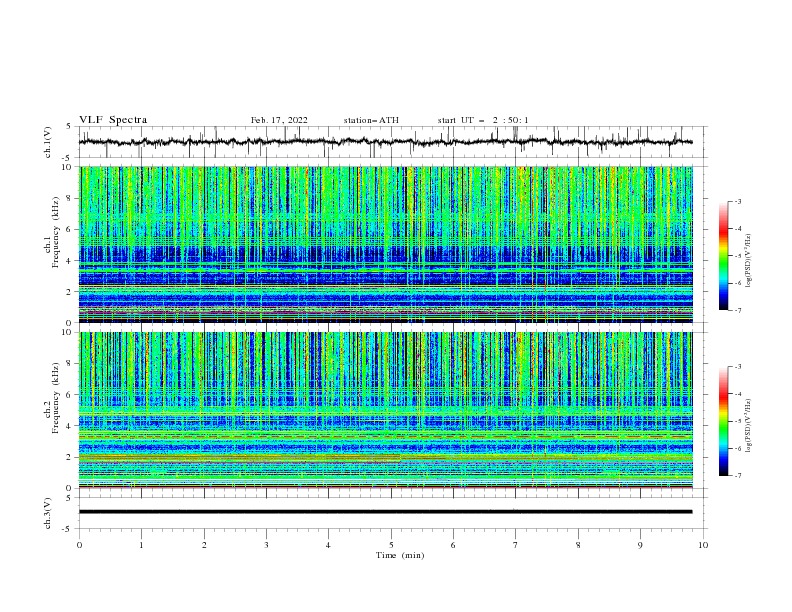
Task: Click the ch.3 flat voltage trace
Action: (x=386, y=512)
